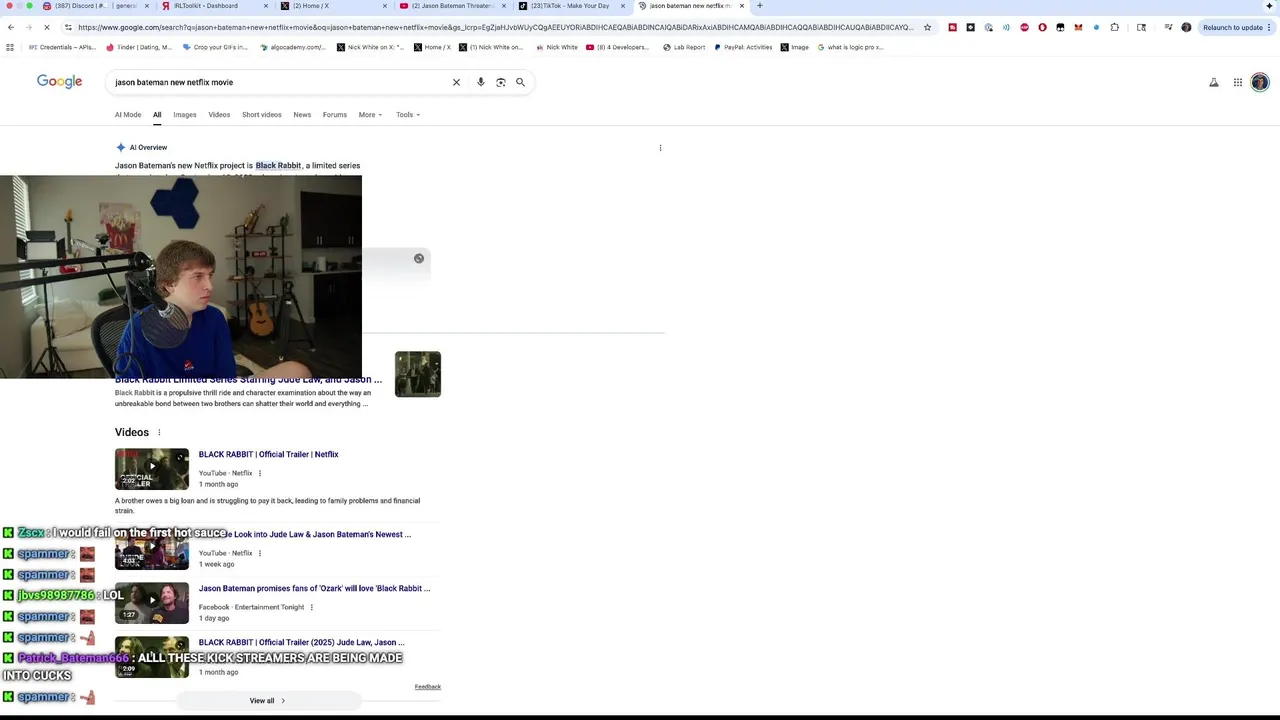Focus the Google search input field
This screenshot has width=1280, height=720.
click(280, 82)
